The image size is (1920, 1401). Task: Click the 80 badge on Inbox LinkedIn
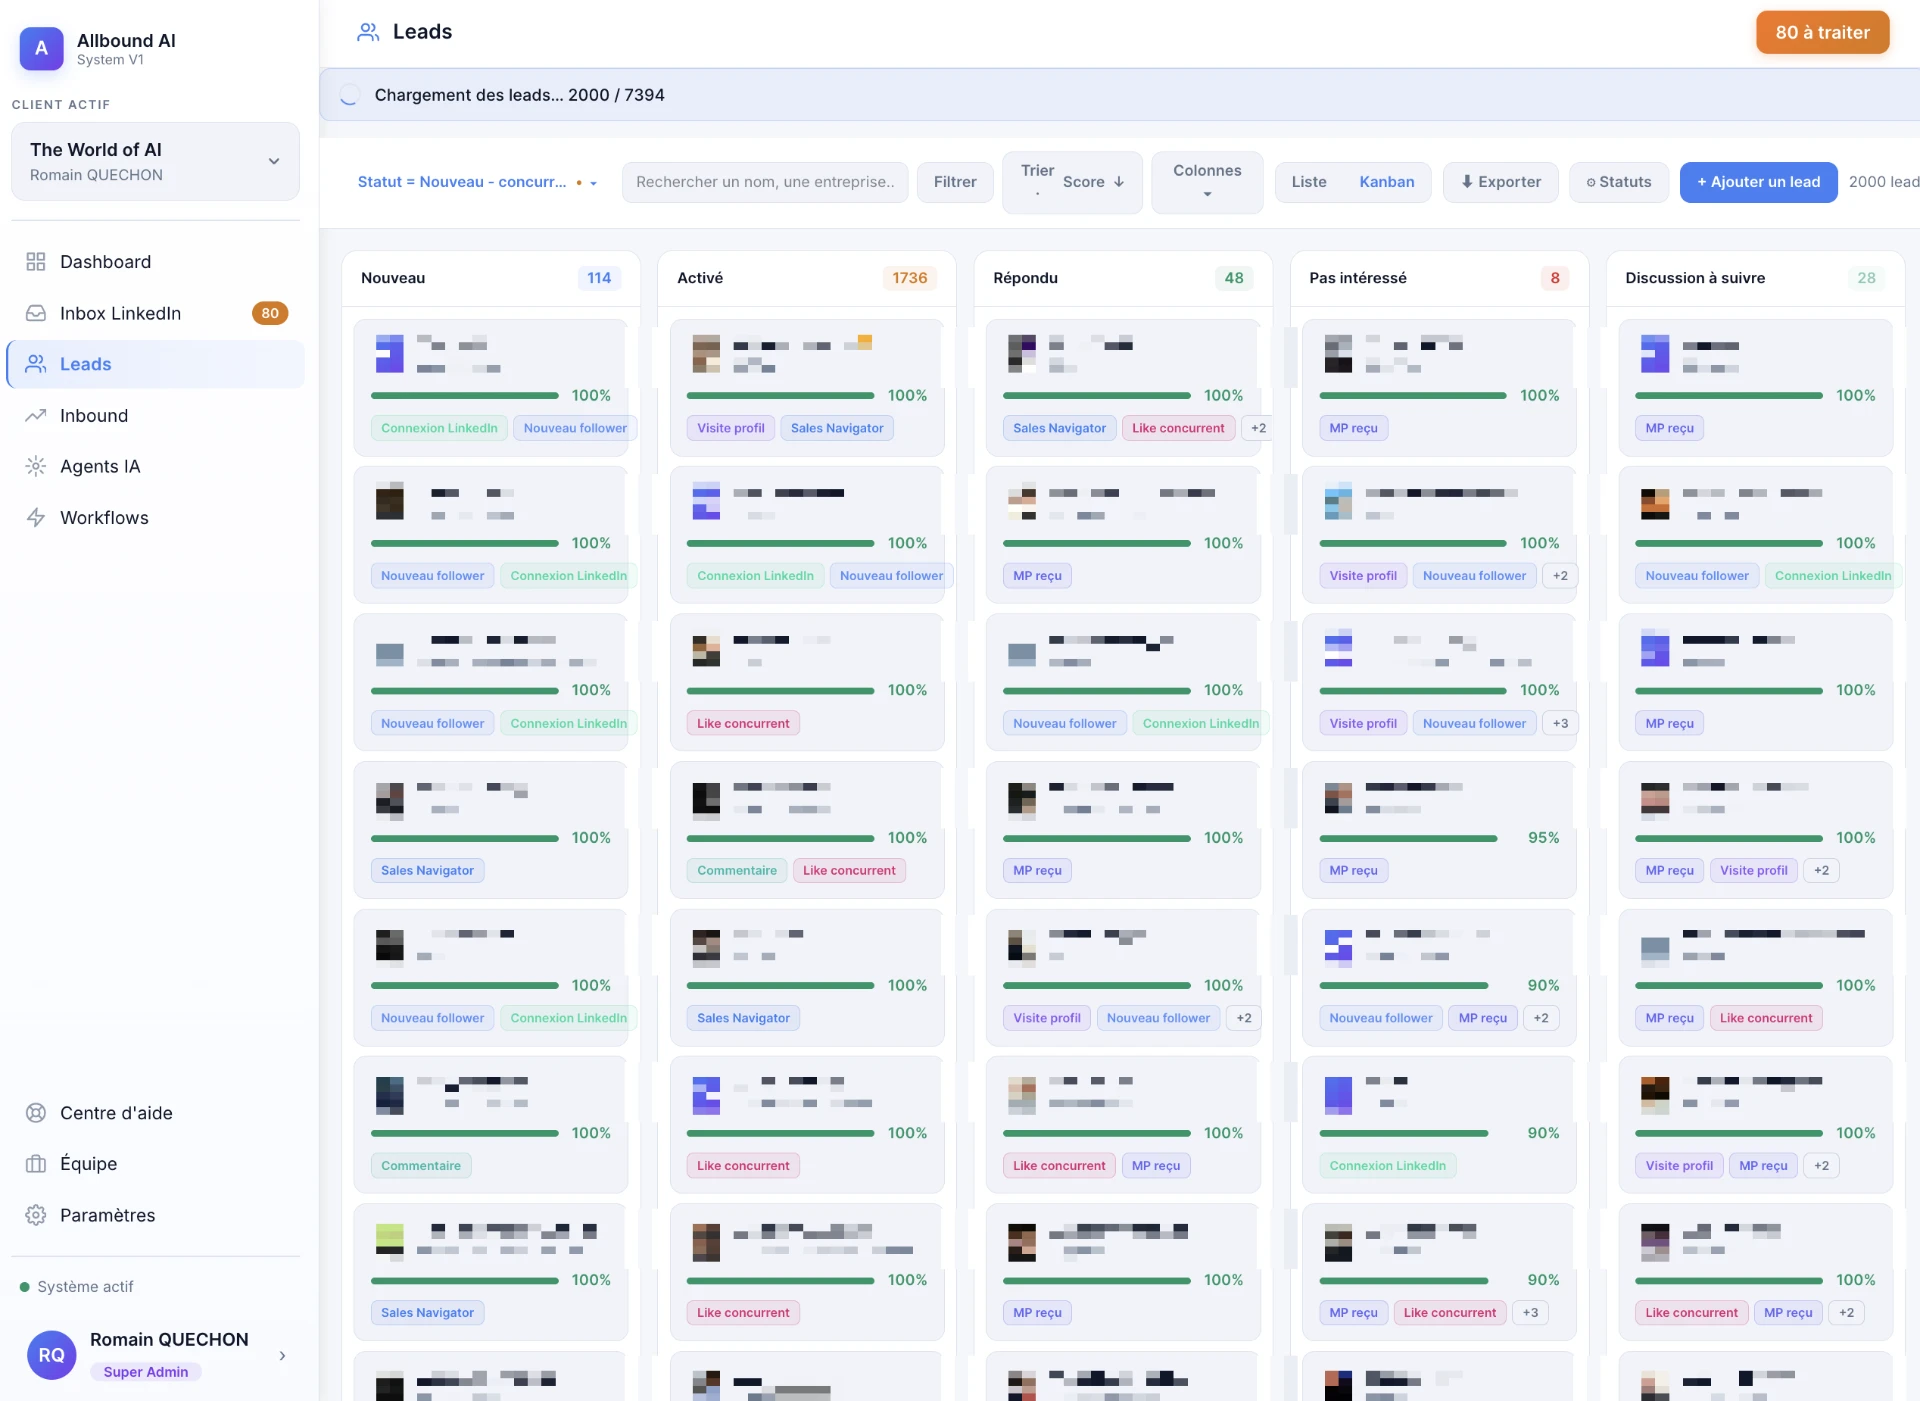(x=270, y=313)
